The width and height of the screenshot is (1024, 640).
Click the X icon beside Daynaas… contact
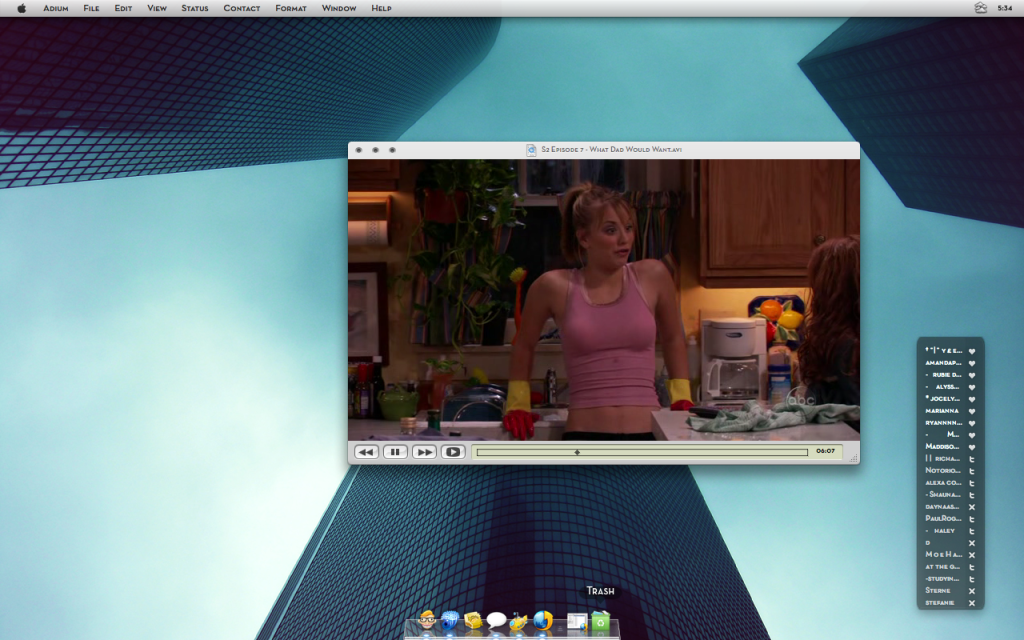tap(972, 507)
